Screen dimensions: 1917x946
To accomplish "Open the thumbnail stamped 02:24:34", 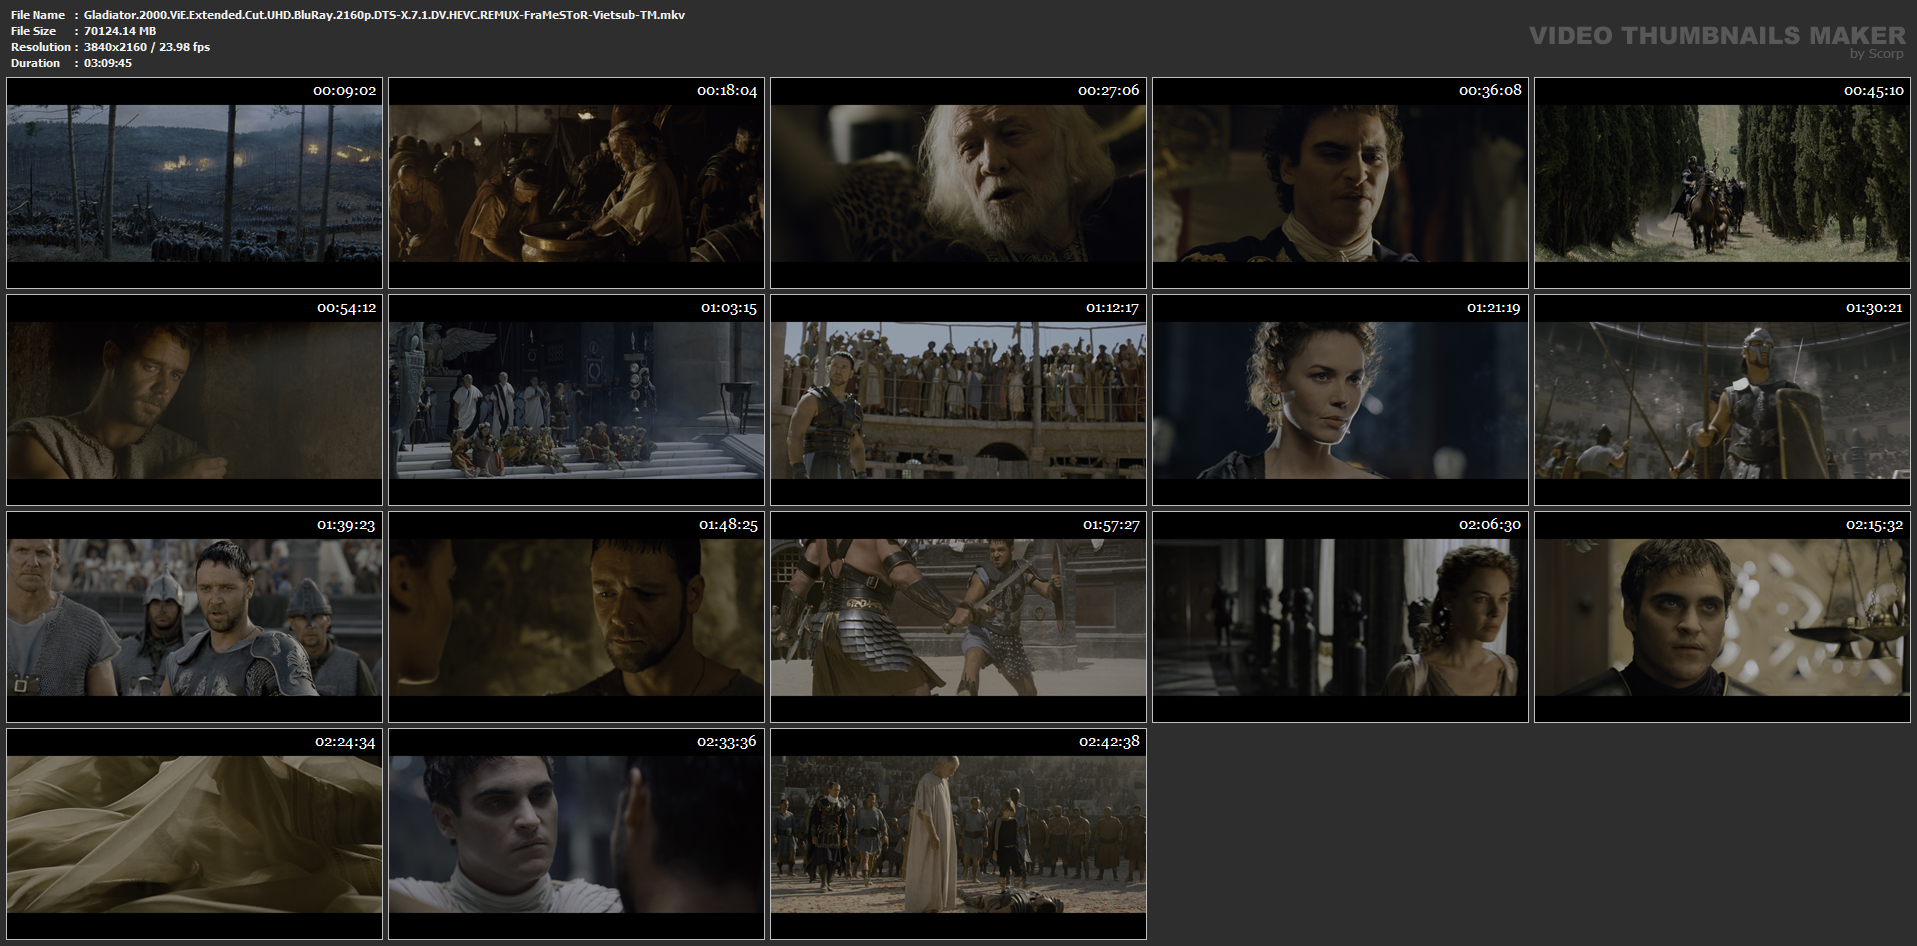I will [x=194, y=834].
